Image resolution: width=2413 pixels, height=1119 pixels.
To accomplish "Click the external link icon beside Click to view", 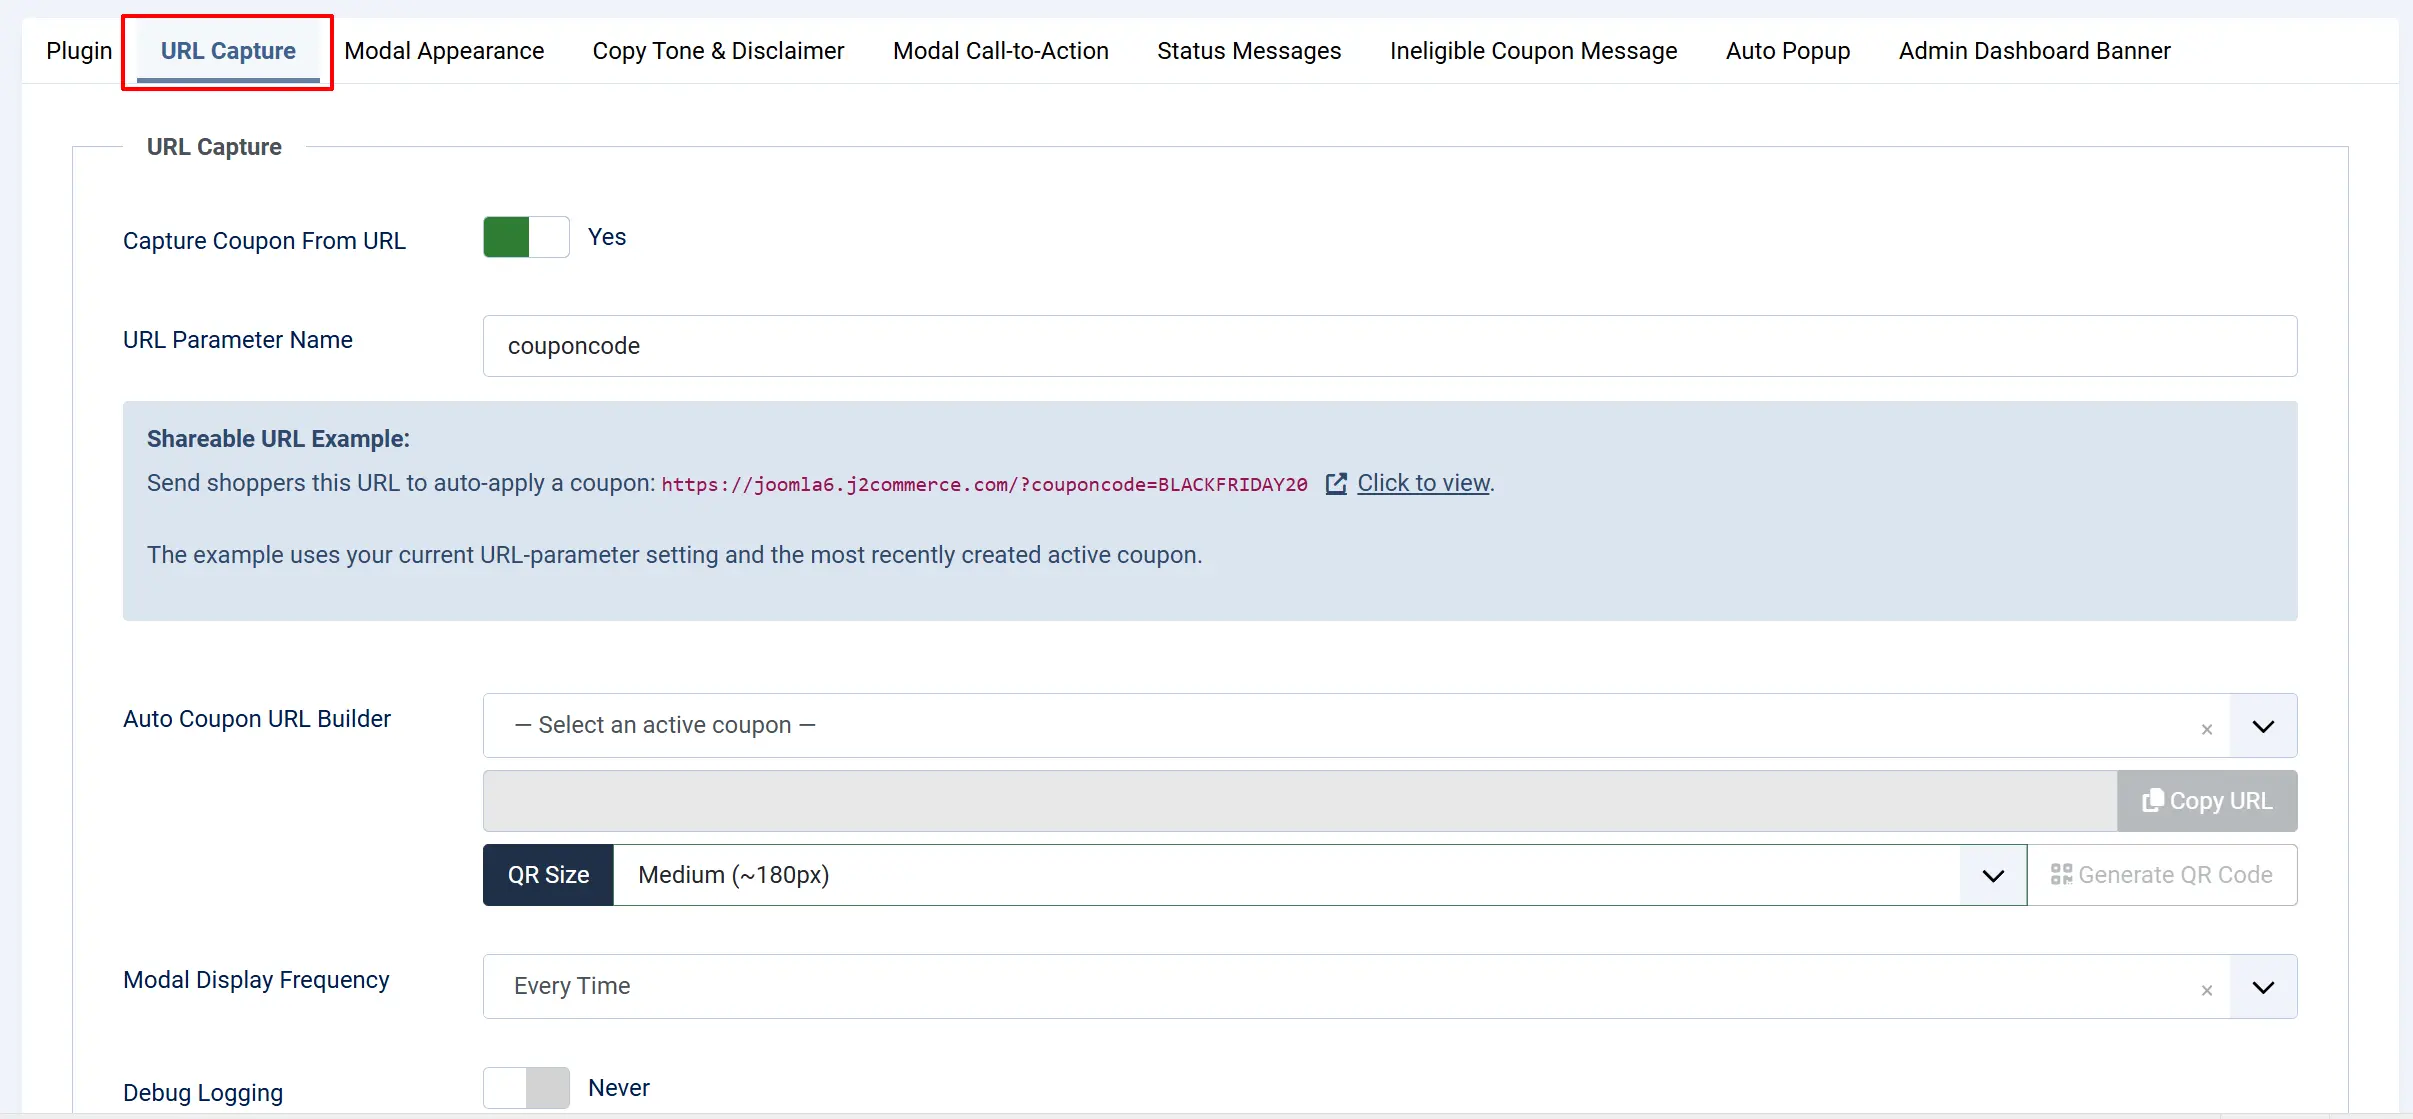I will (x=1336, y=484).
